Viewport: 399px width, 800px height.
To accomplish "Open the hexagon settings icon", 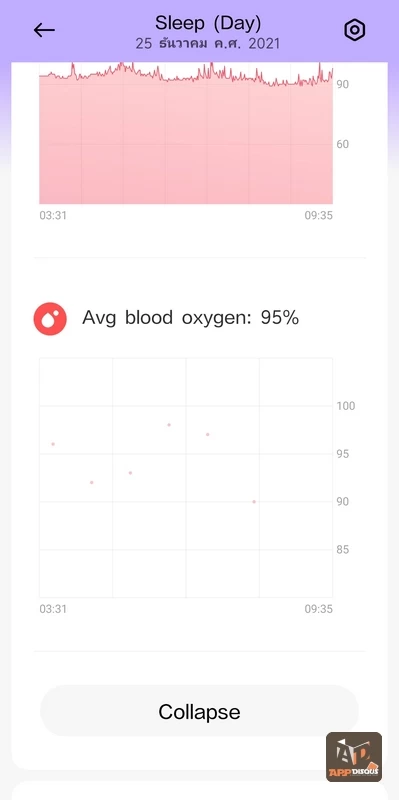I will pos(355,31).
